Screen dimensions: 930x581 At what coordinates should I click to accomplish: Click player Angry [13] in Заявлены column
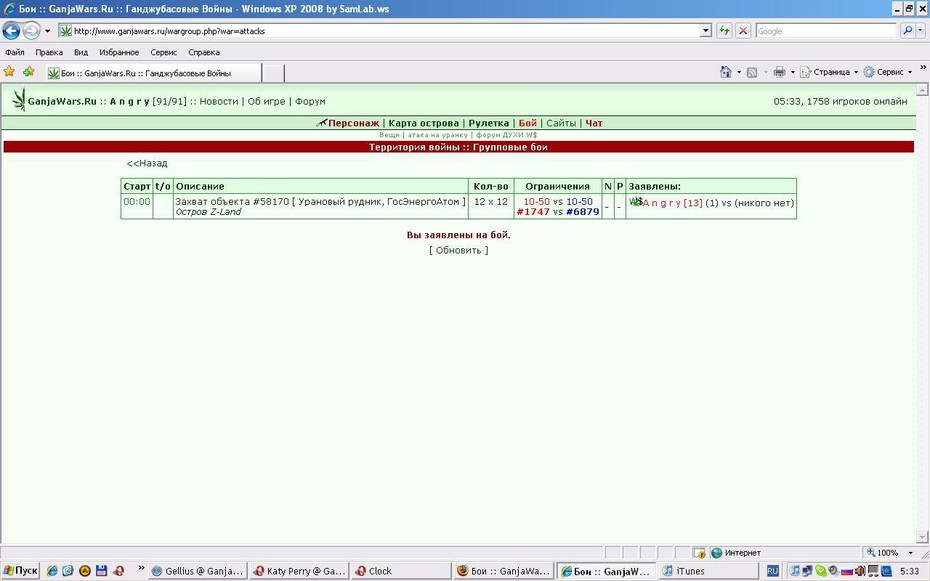coord(673,203)
